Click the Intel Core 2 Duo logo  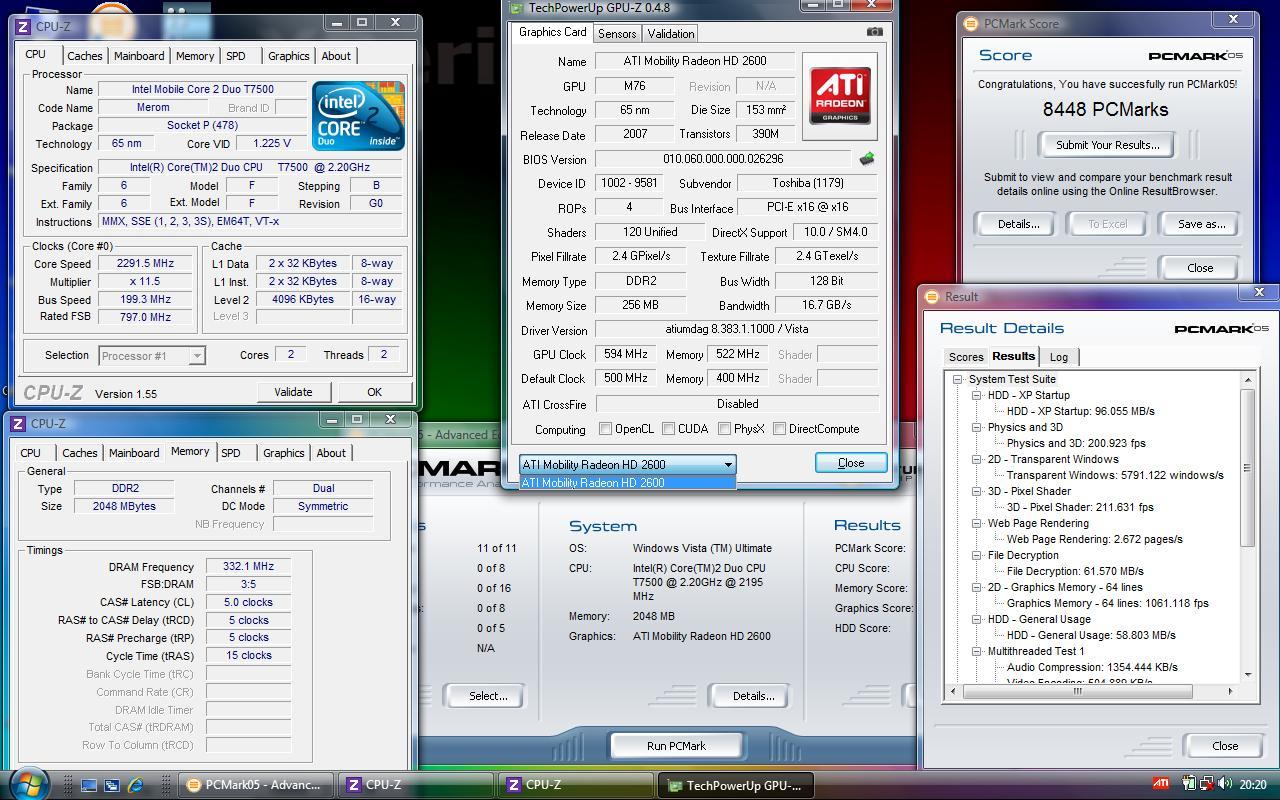pyautogui.click(x=358, y=115)
